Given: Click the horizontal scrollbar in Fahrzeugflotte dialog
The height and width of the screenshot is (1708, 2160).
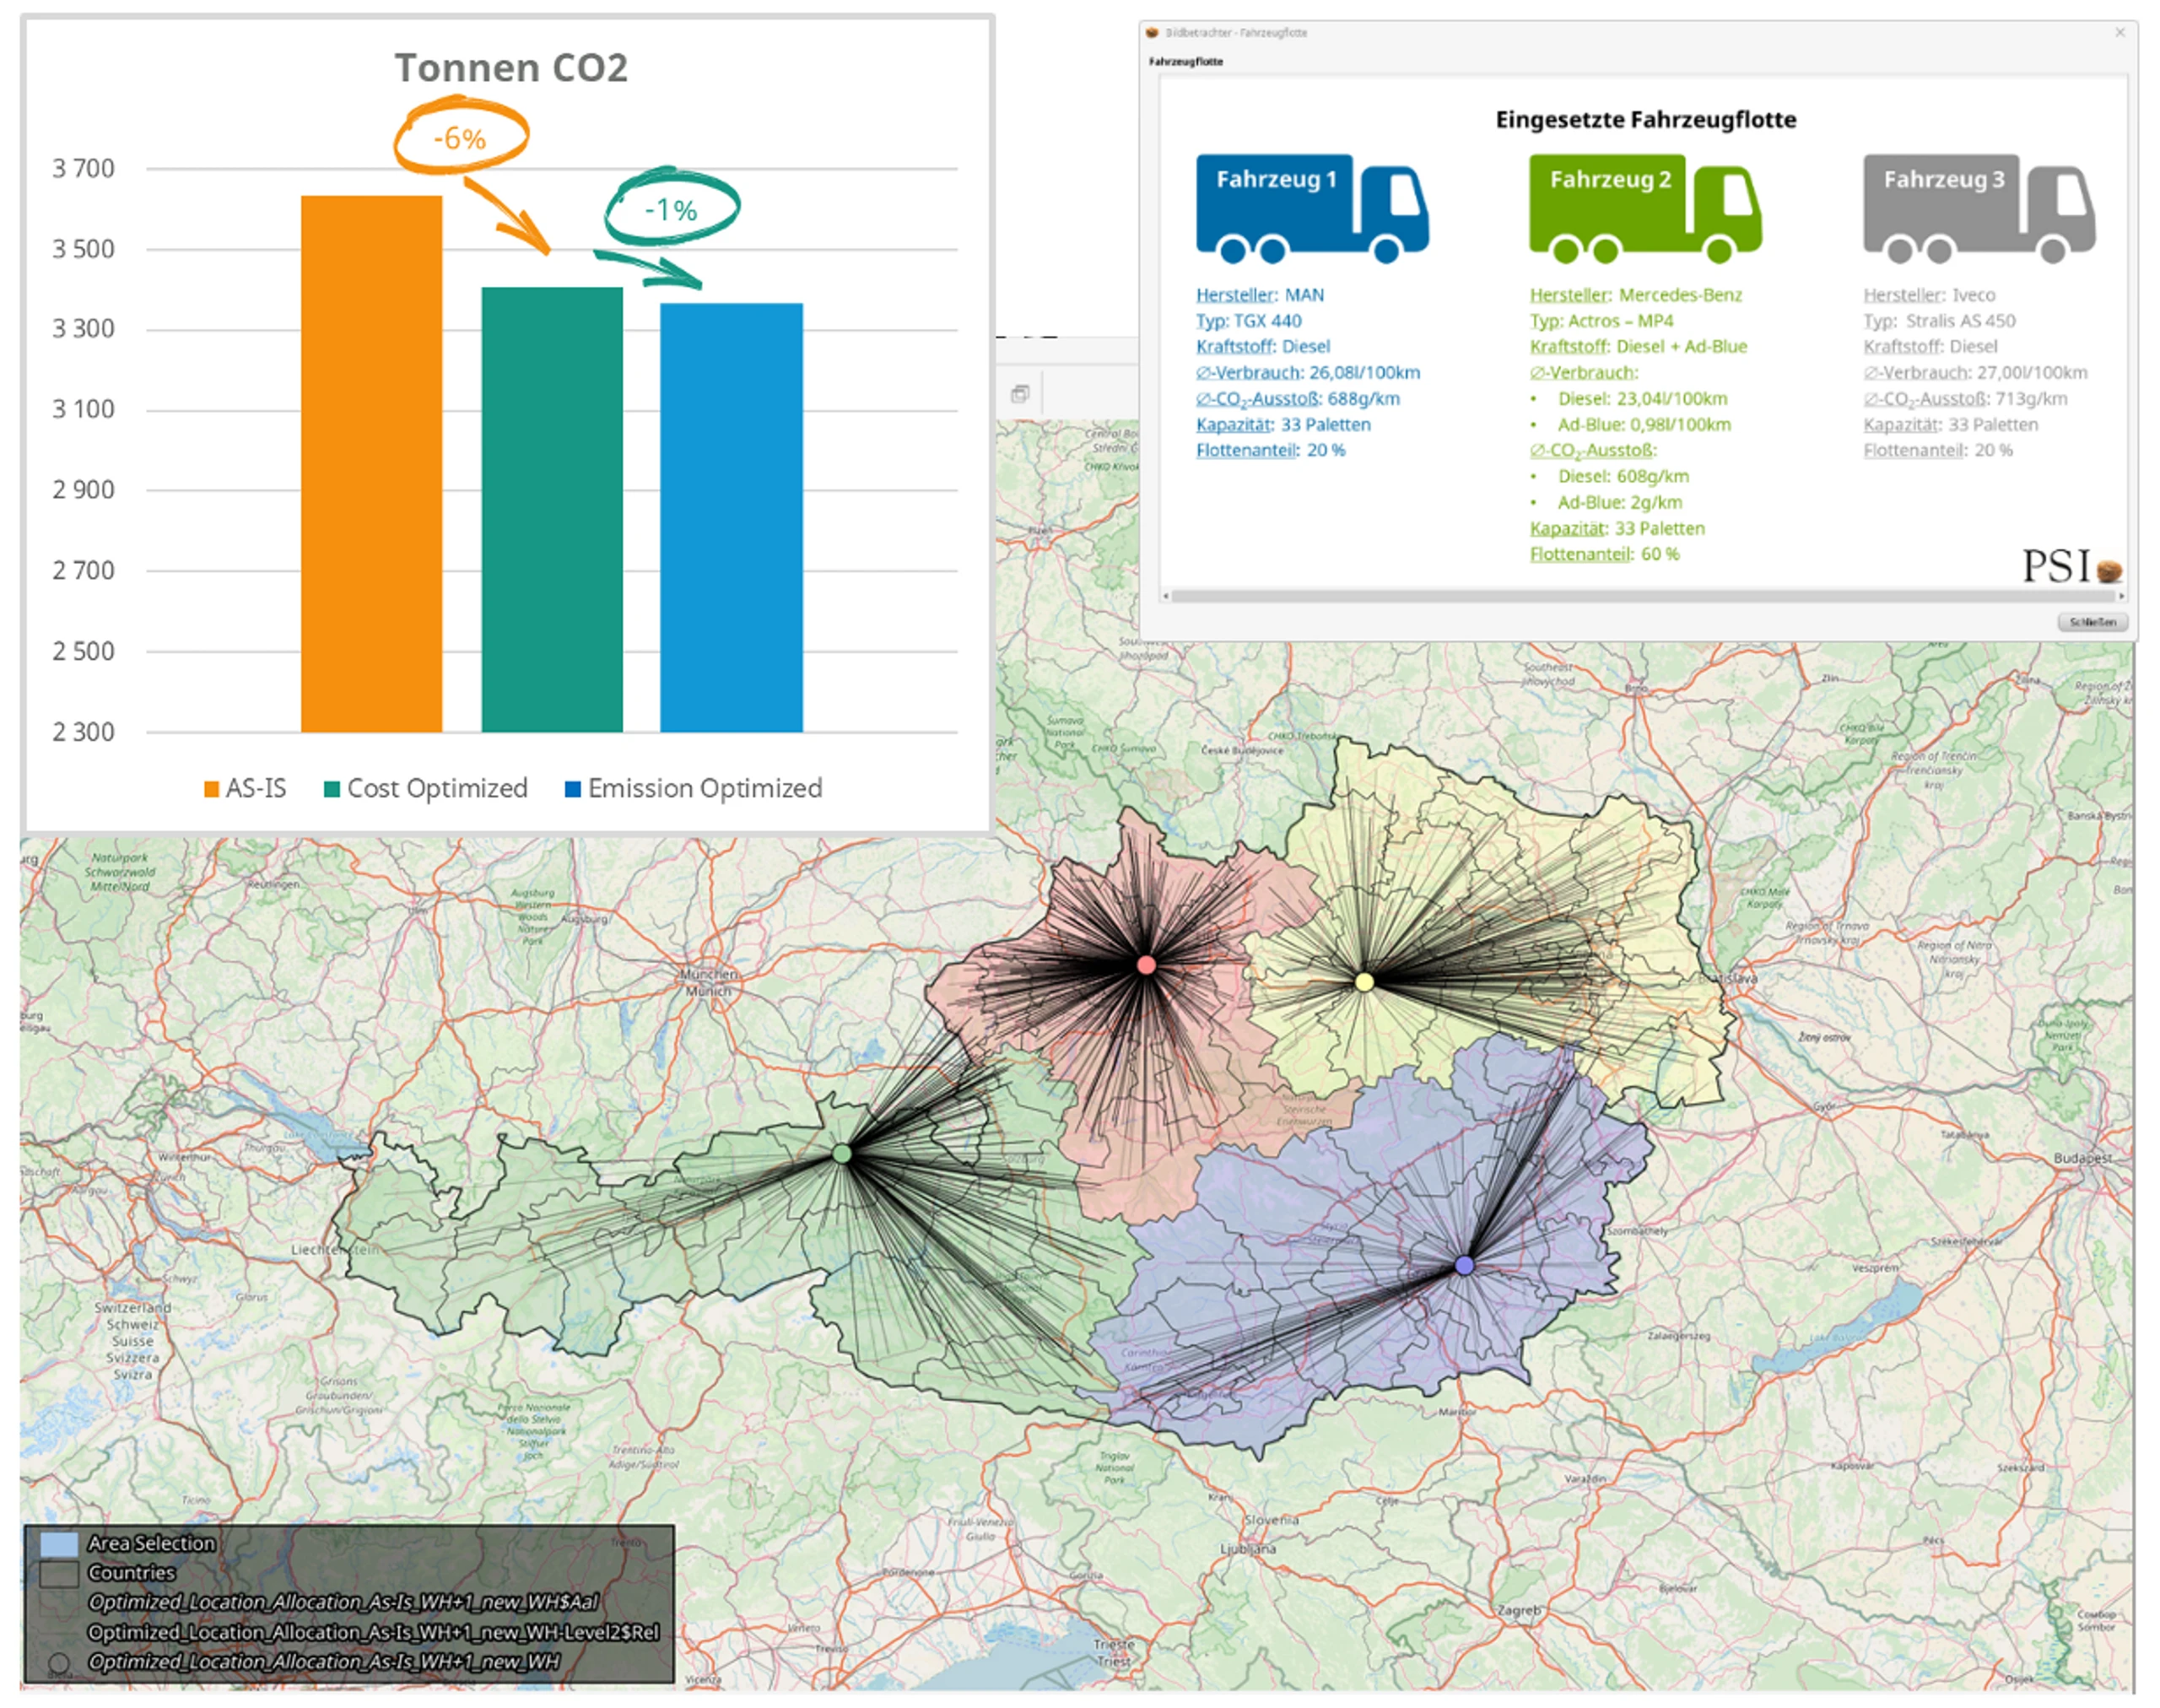Looking at the screenshot, I should tap(1643, 596).
